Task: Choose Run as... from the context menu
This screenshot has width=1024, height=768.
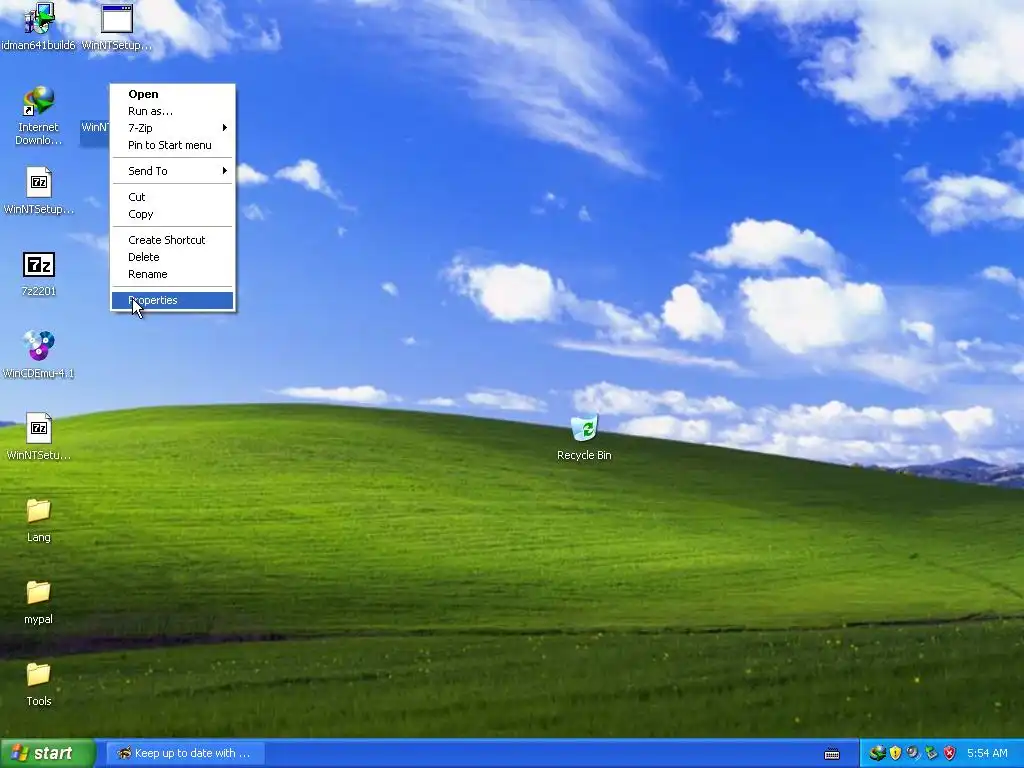Action: coord(172,111)
